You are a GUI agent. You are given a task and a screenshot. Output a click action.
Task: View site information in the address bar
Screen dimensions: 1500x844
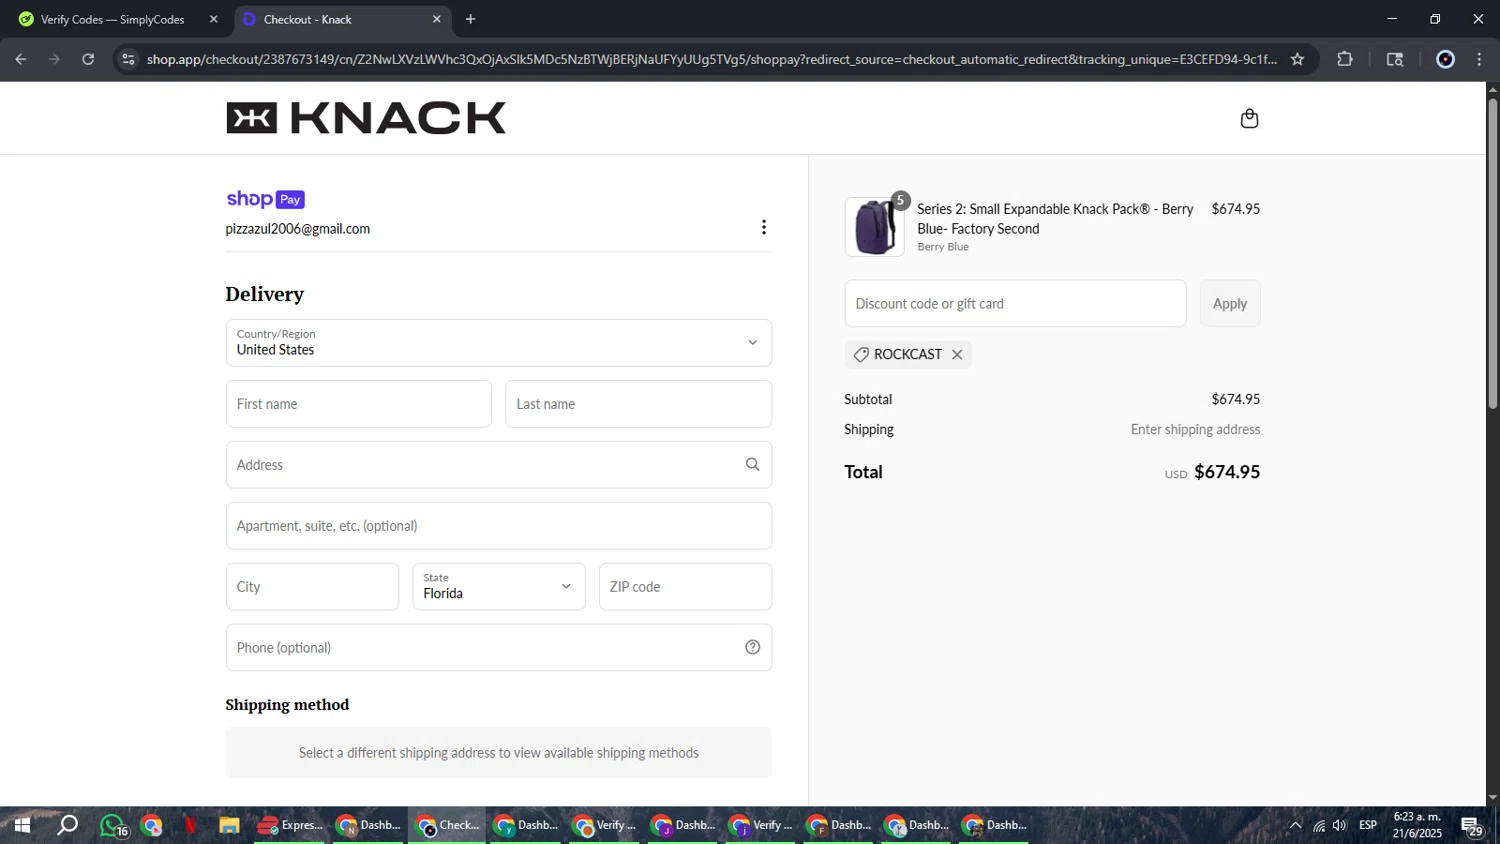click(x=127, y=59)
